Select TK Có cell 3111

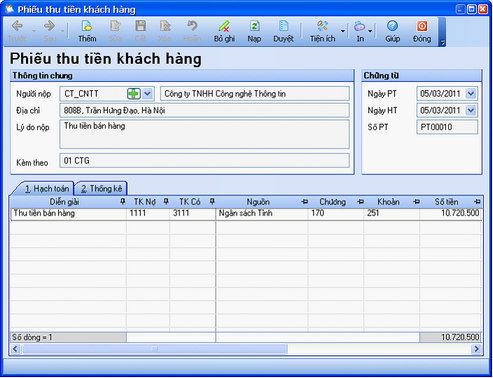pos(193,213)
